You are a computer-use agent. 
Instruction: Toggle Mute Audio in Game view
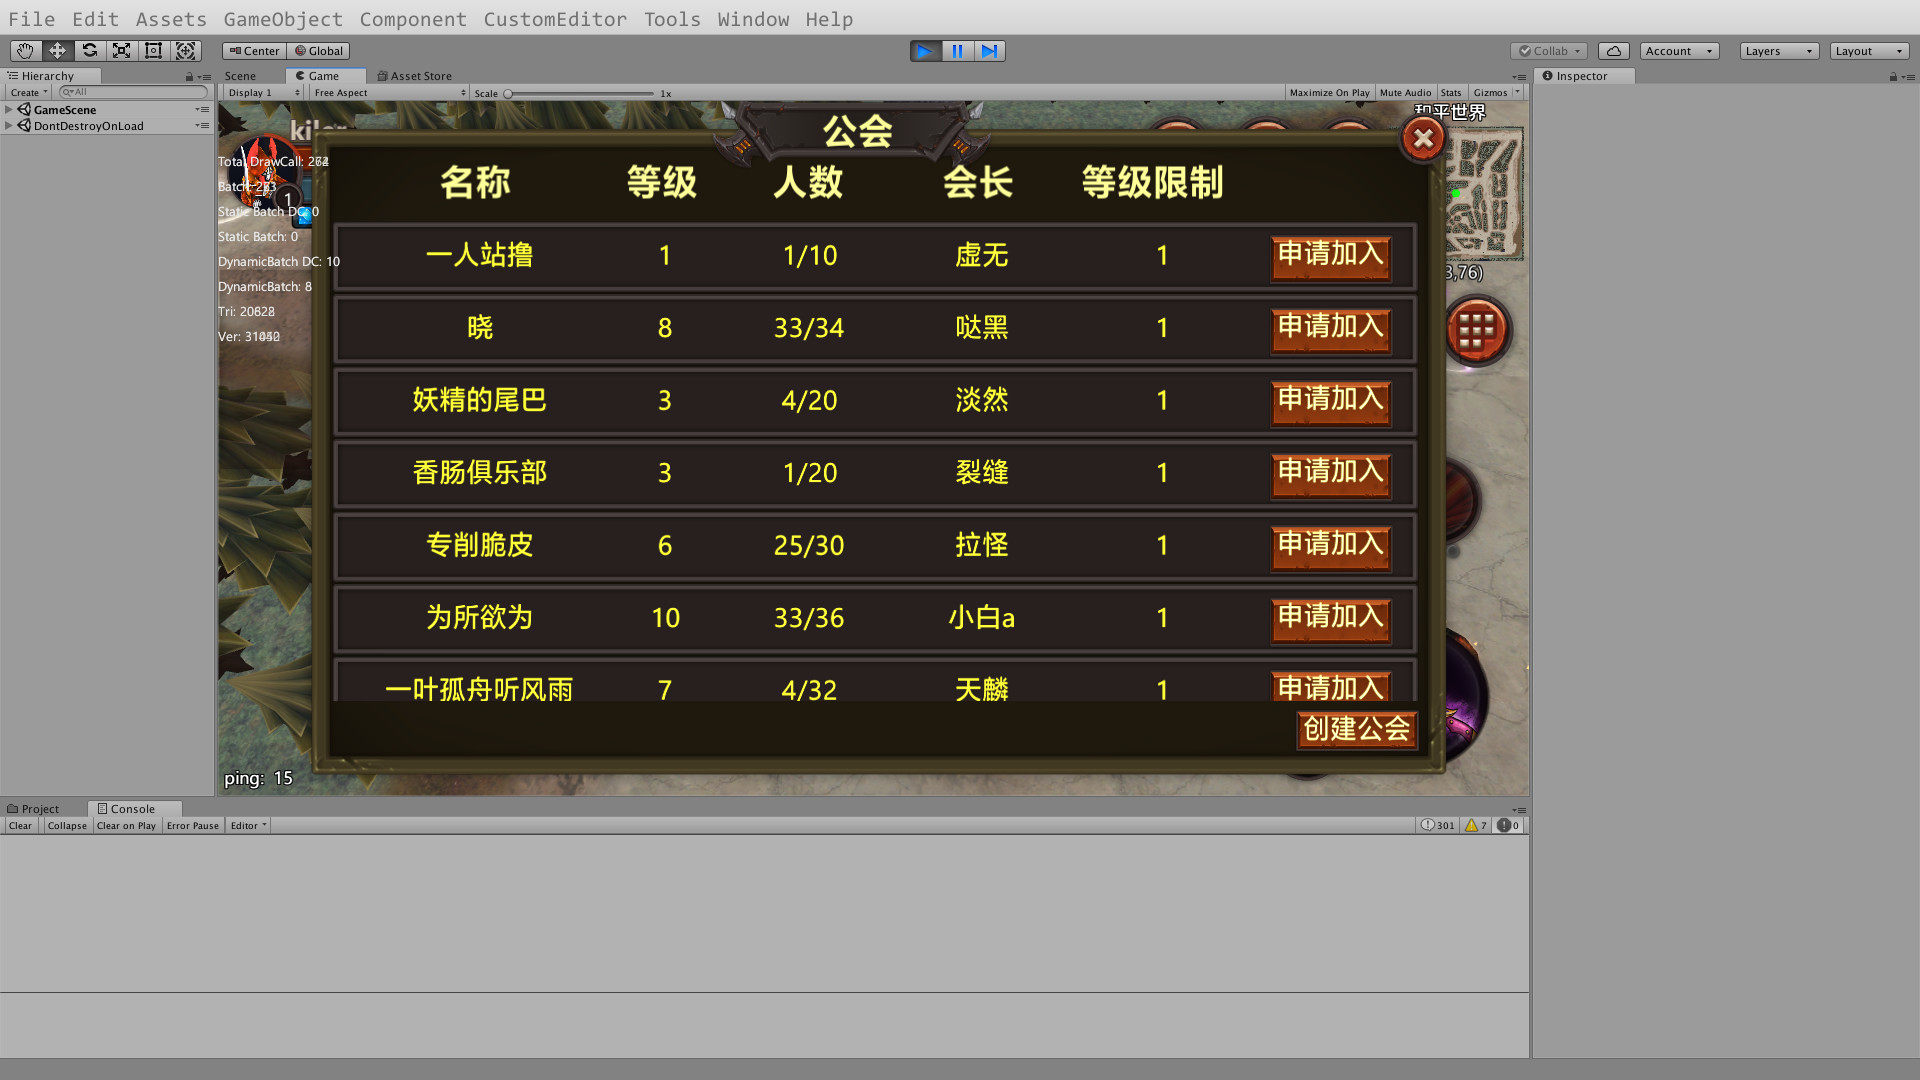1405,93
